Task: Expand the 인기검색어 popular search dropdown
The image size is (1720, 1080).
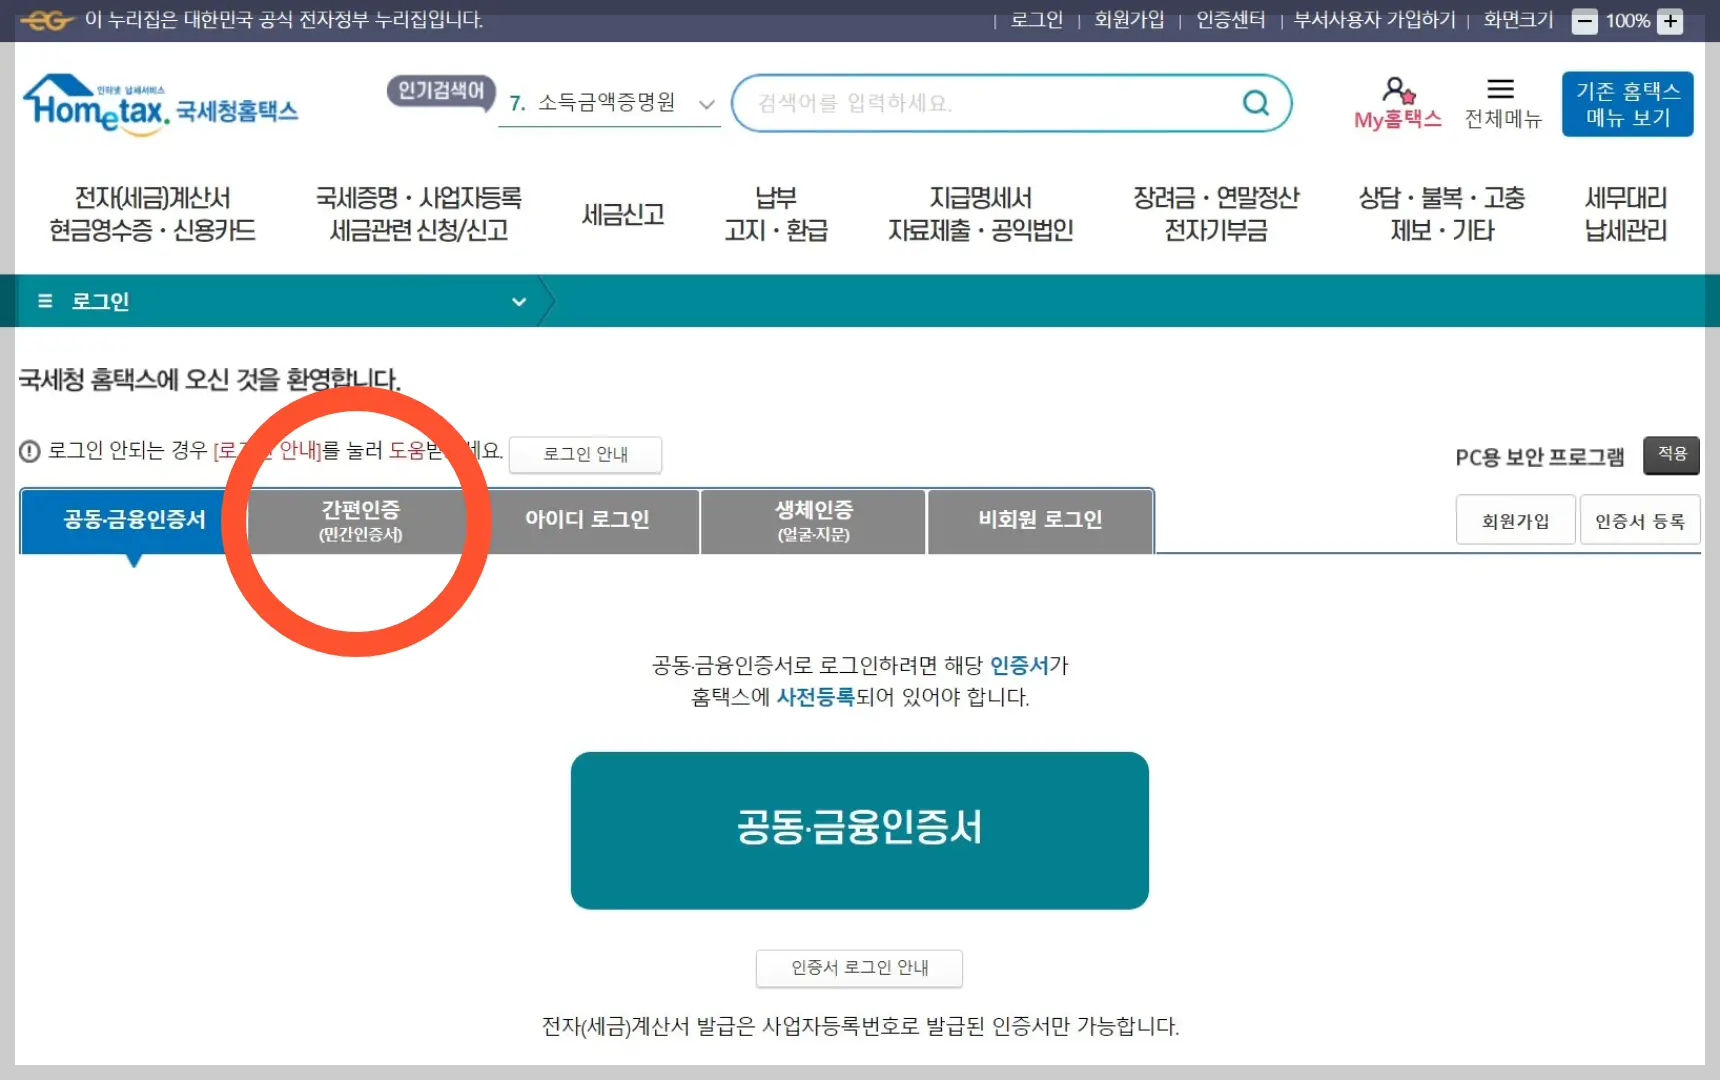Action: tap(440, 93)
